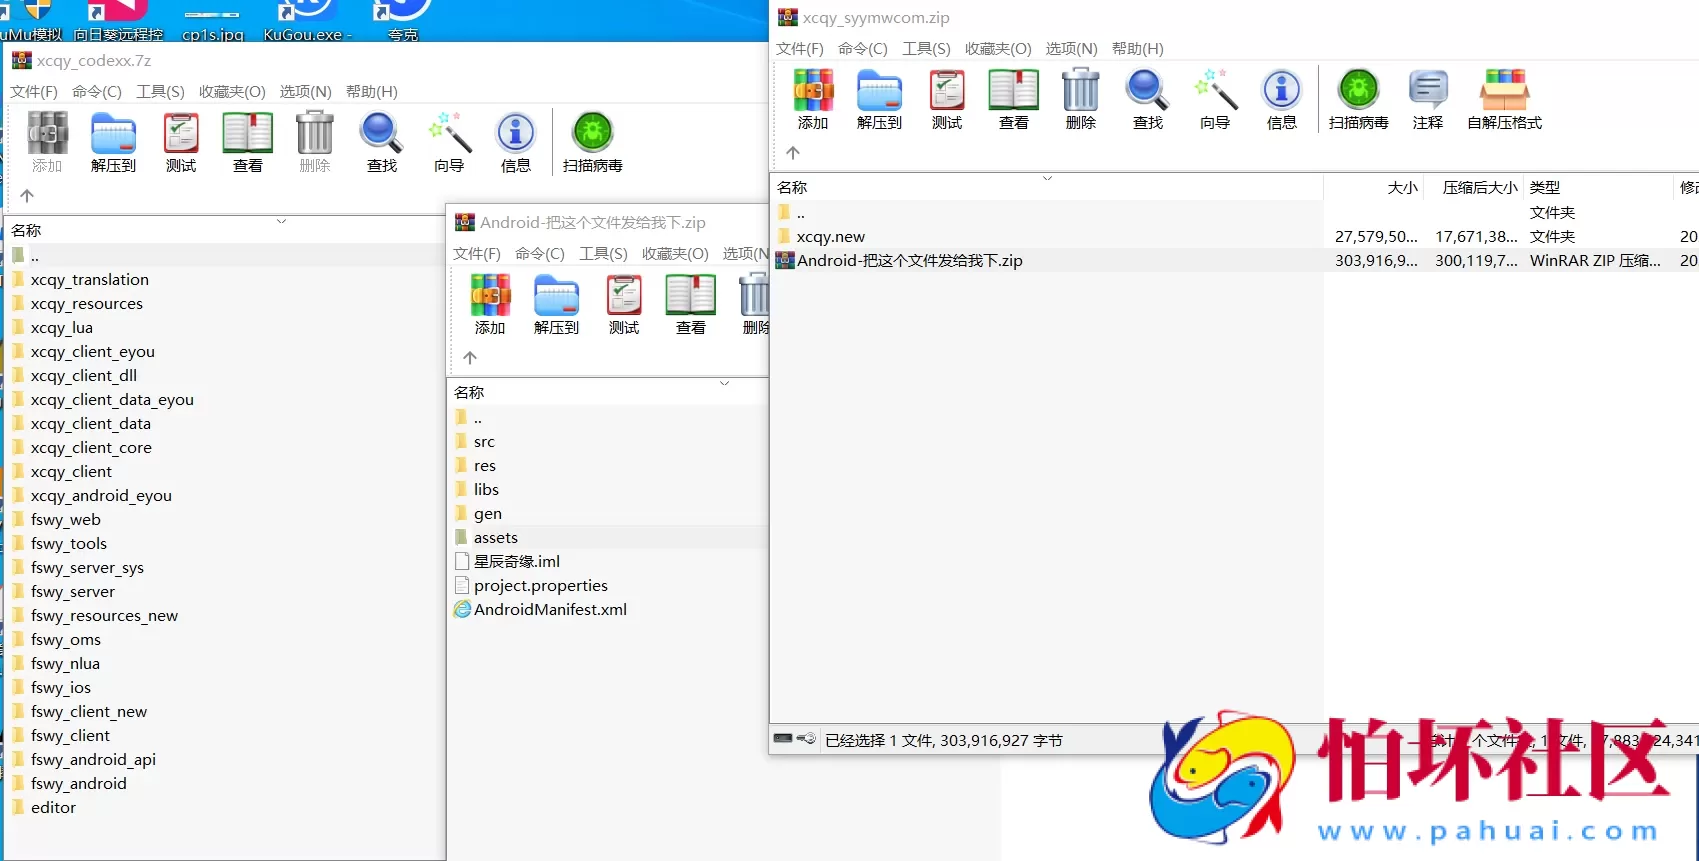The height and width of the screenshot is (861, 1699).
Task: Click 解压到 icon in xcqy_codexx.7z window
Action: [x=113, y=142]
